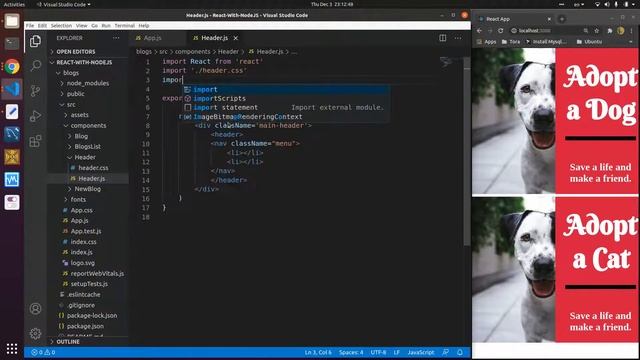Viewport: 640px width, 360px height.
Task: Open editor More Actions ellipsis
Action: 458,38
